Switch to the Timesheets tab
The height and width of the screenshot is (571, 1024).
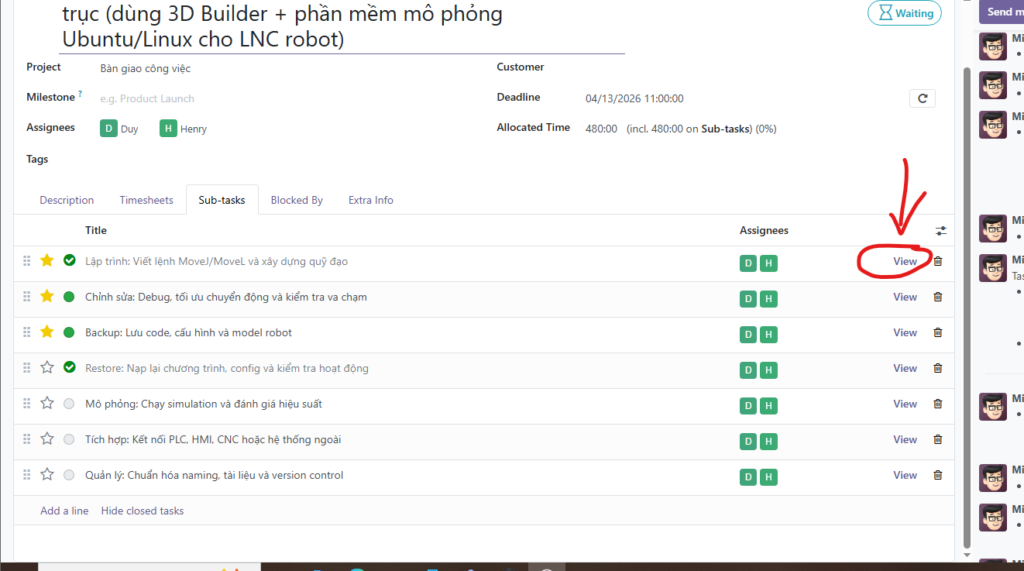(x=146, y=200)
